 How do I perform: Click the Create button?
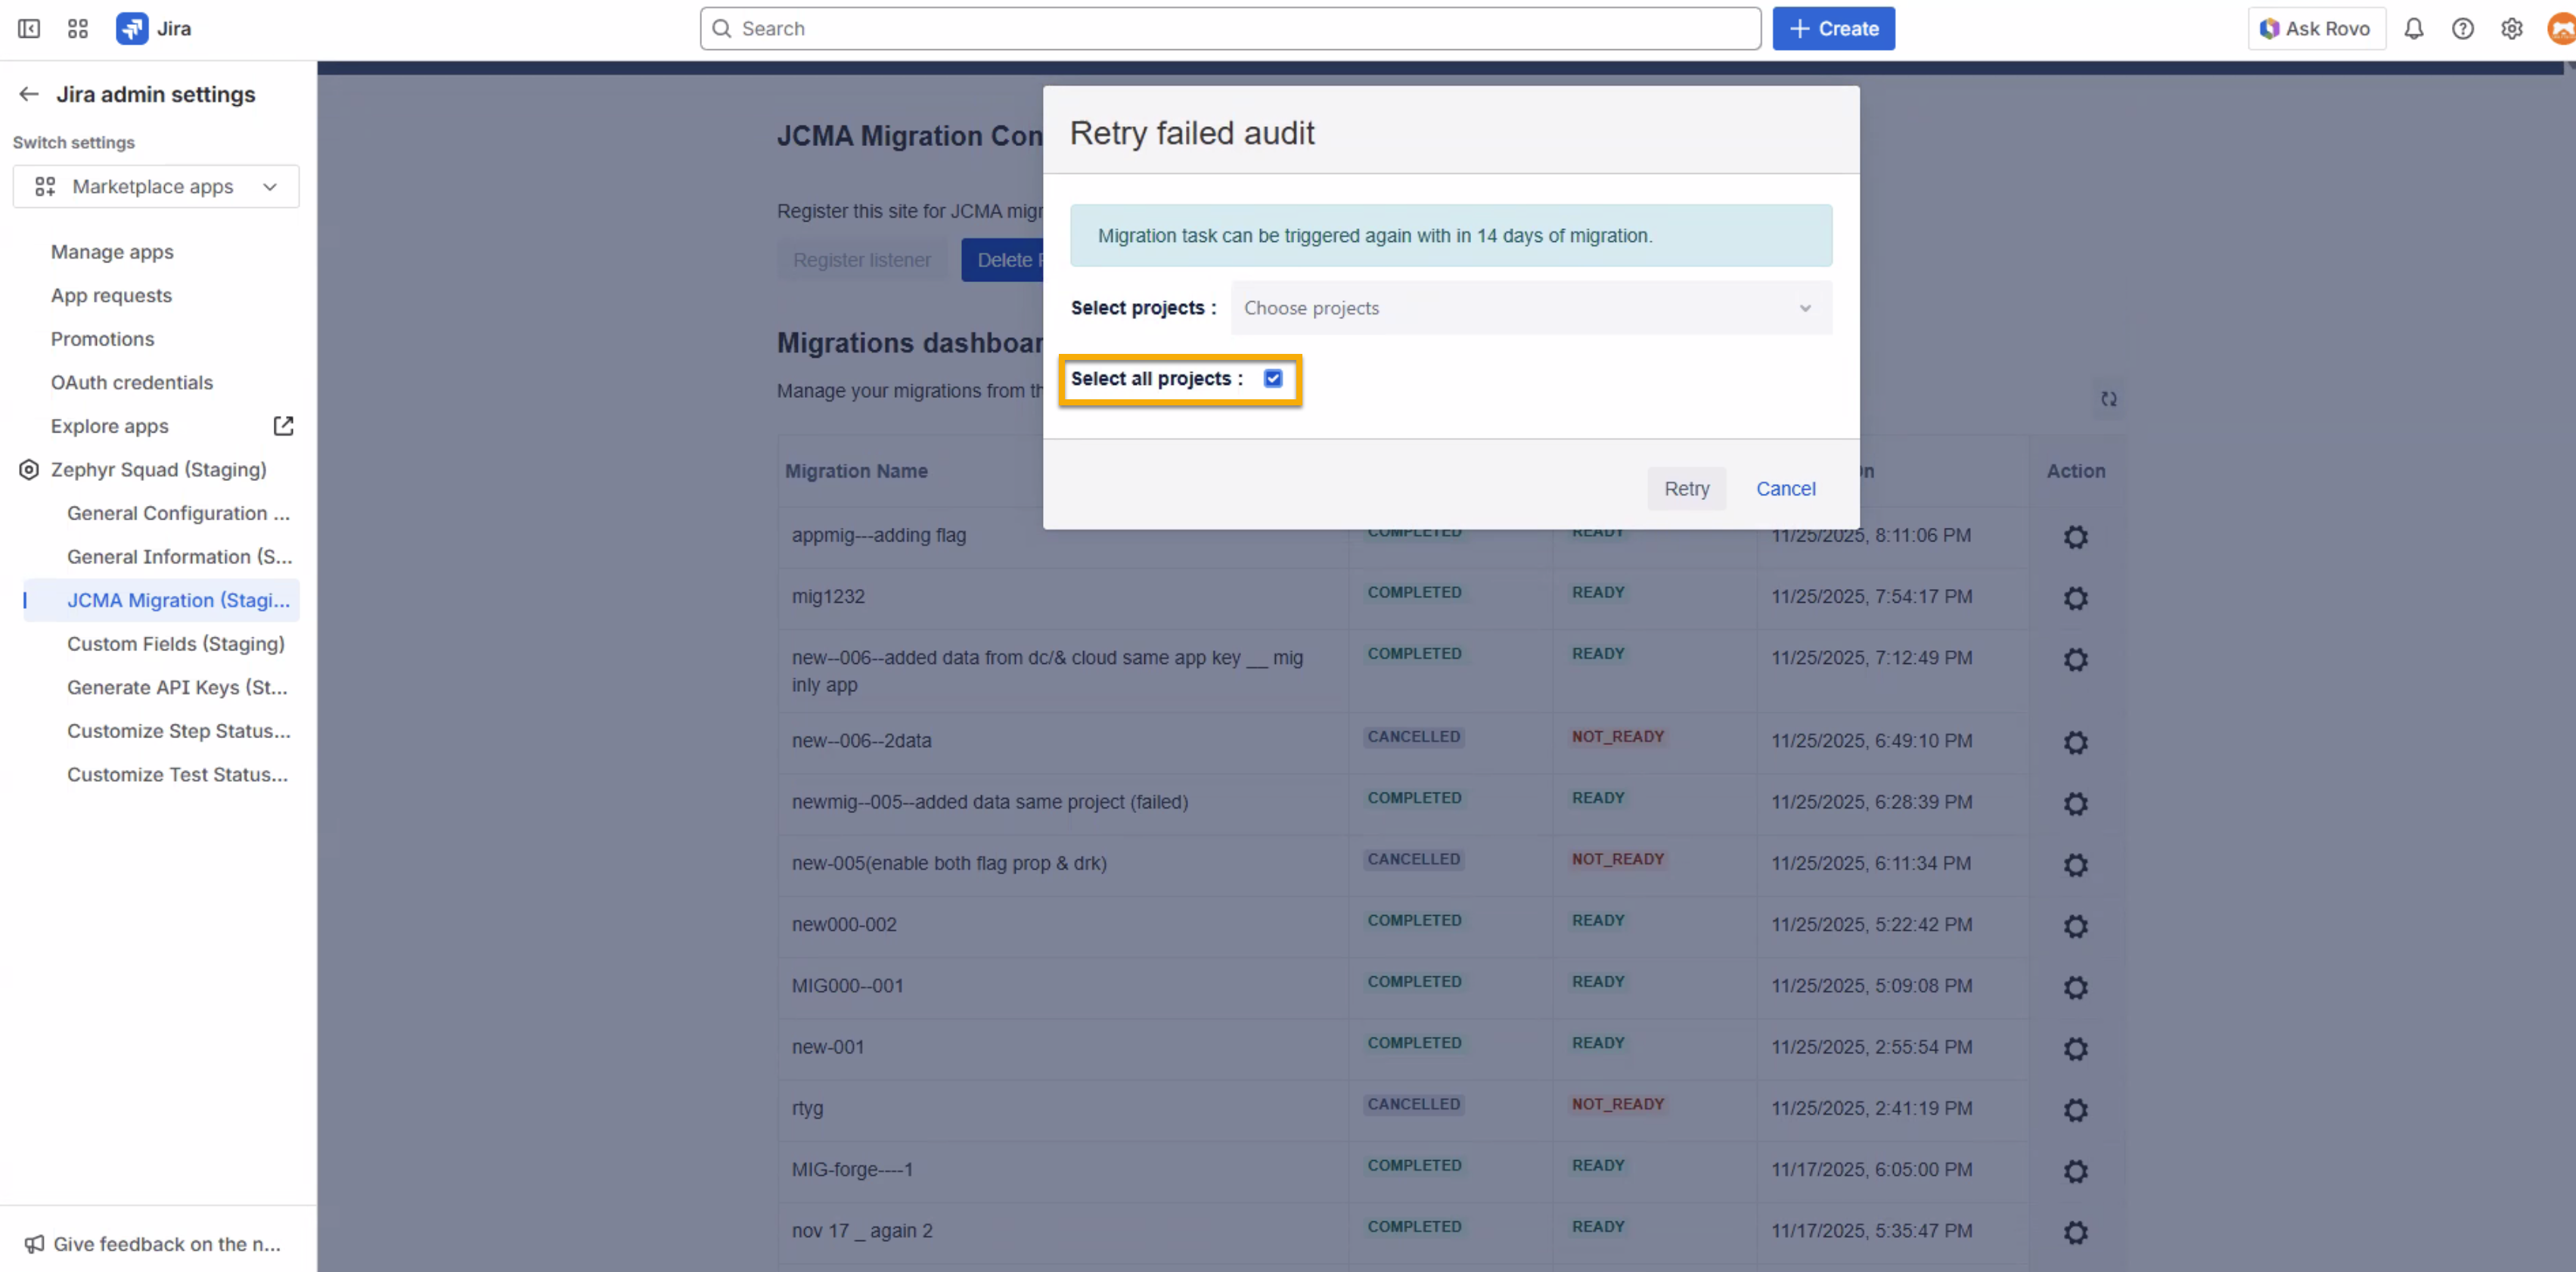(x=1833, y=29)
